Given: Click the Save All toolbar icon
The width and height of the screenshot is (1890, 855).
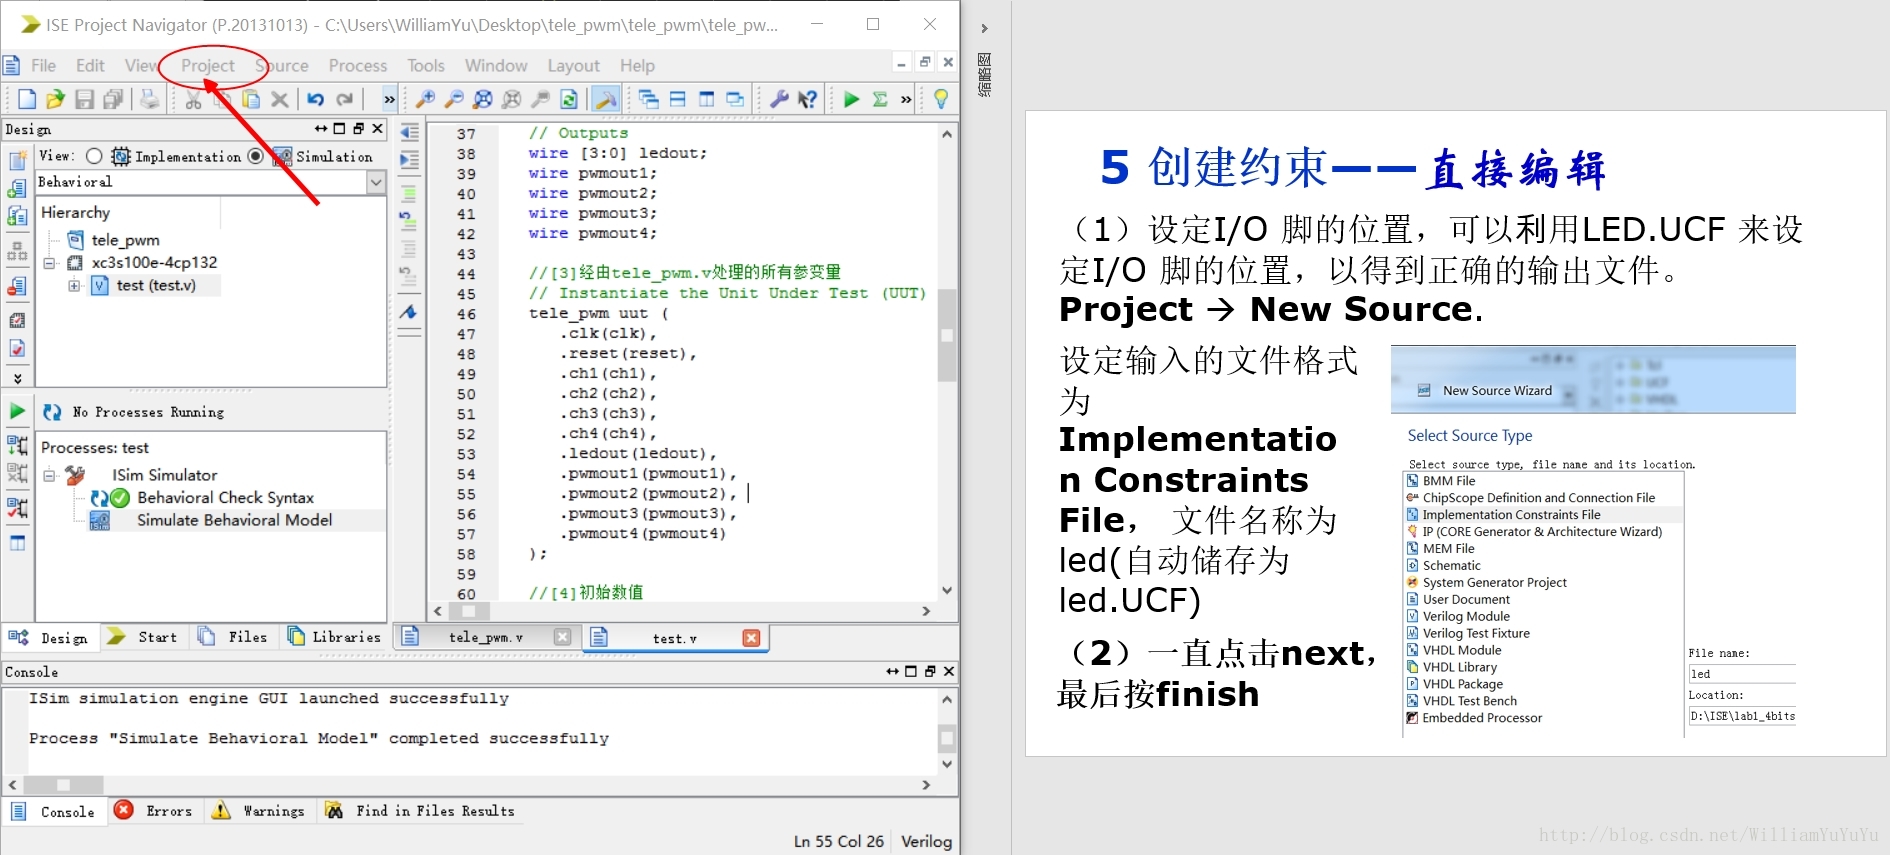Looking at the screenshot, I should [113, 99].
